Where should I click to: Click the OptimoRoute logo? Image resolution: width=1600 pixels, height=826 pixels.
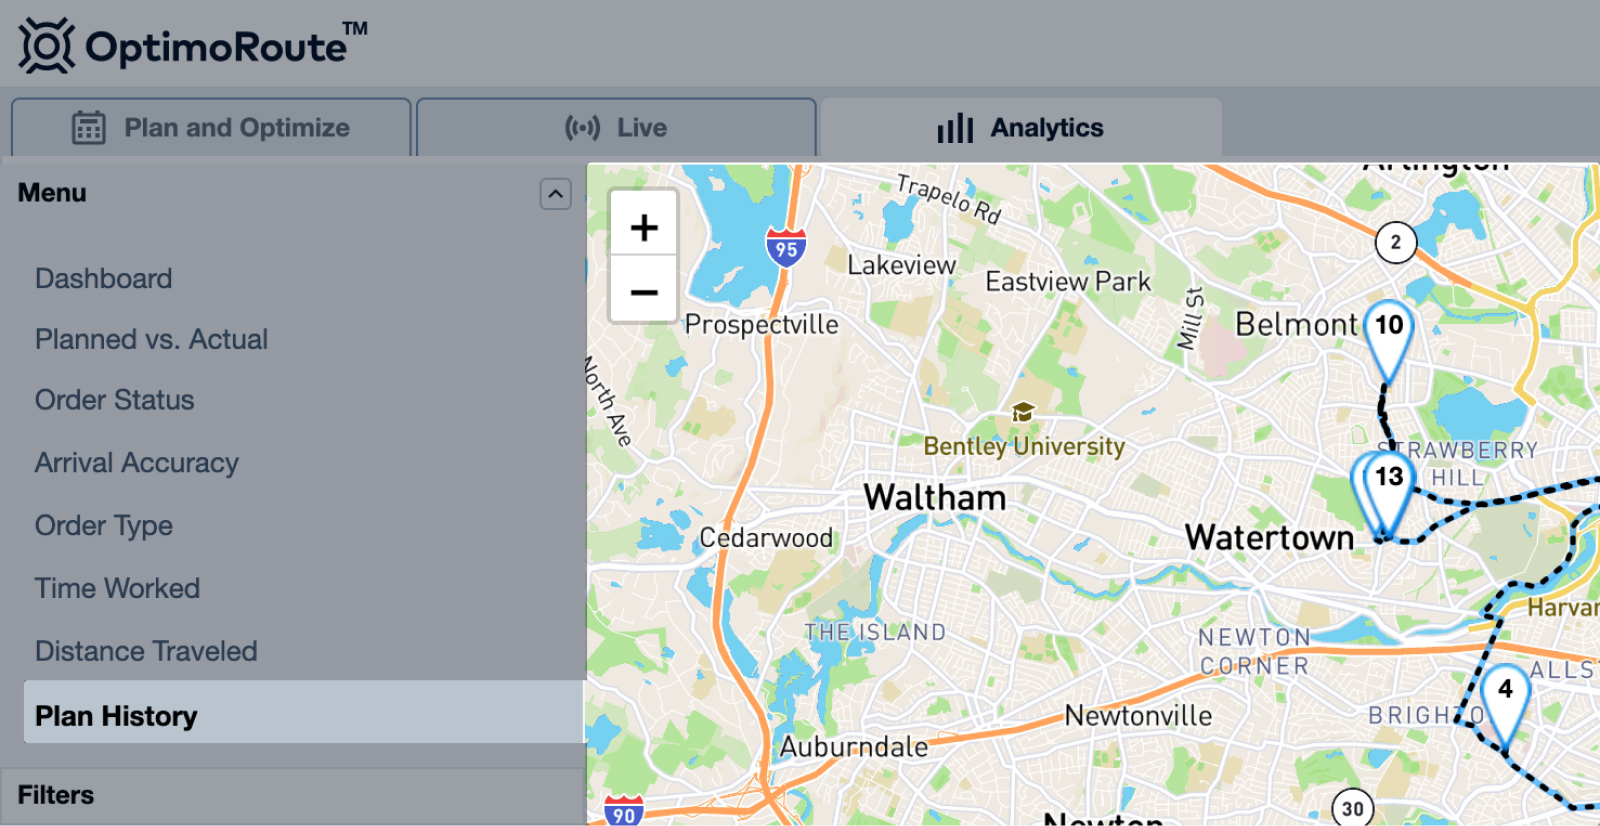click(192, 45)
